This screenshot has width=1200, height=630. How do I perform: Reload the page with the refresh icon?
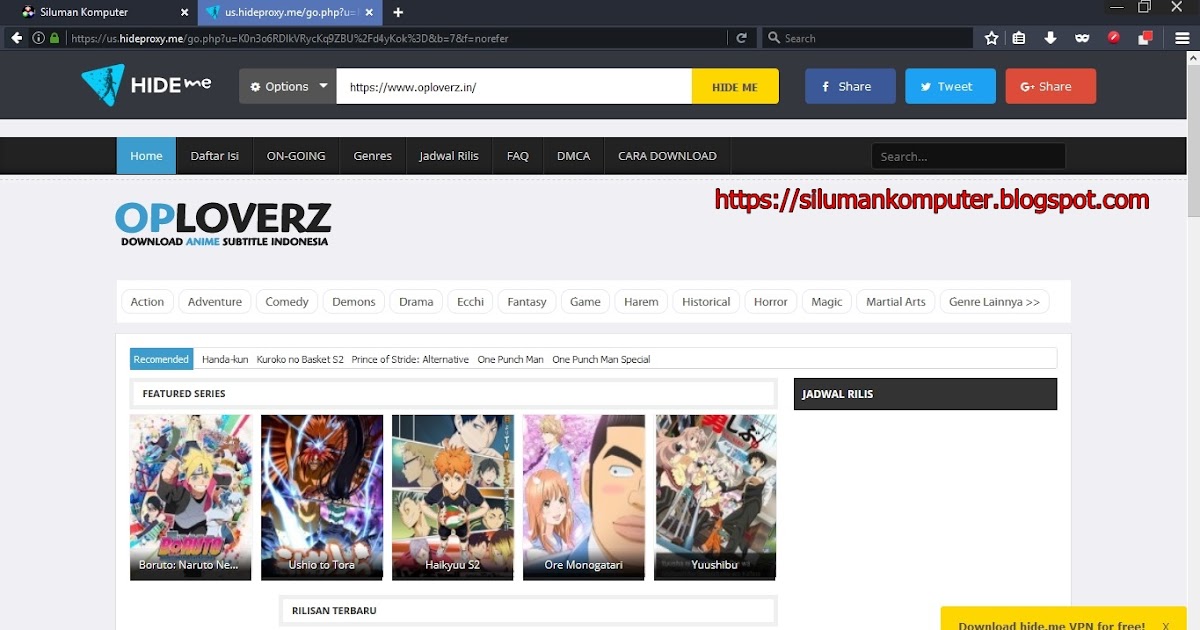point(741,38)
